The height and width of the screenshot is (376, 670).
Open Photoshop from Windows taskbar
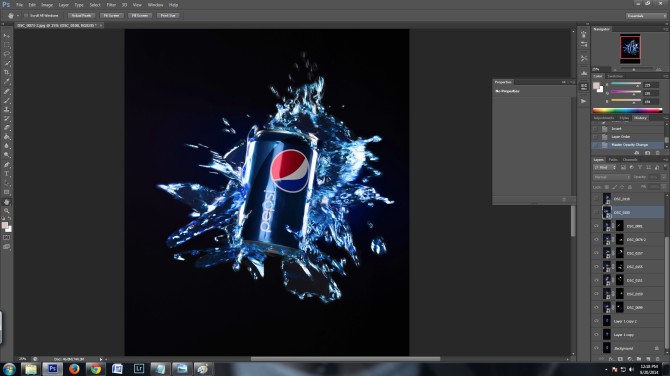(52, 369)
